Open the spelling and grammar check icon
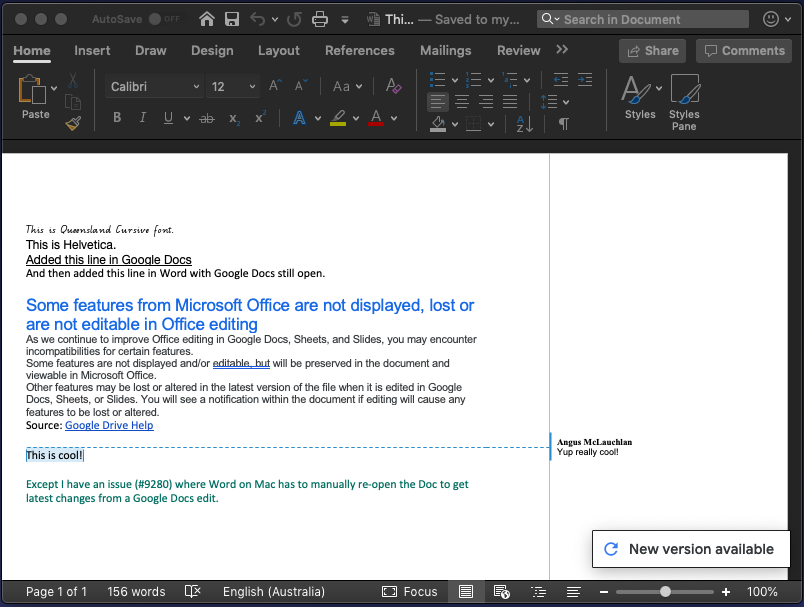This screenshot has height=607, width=804. tap(192, 592)
